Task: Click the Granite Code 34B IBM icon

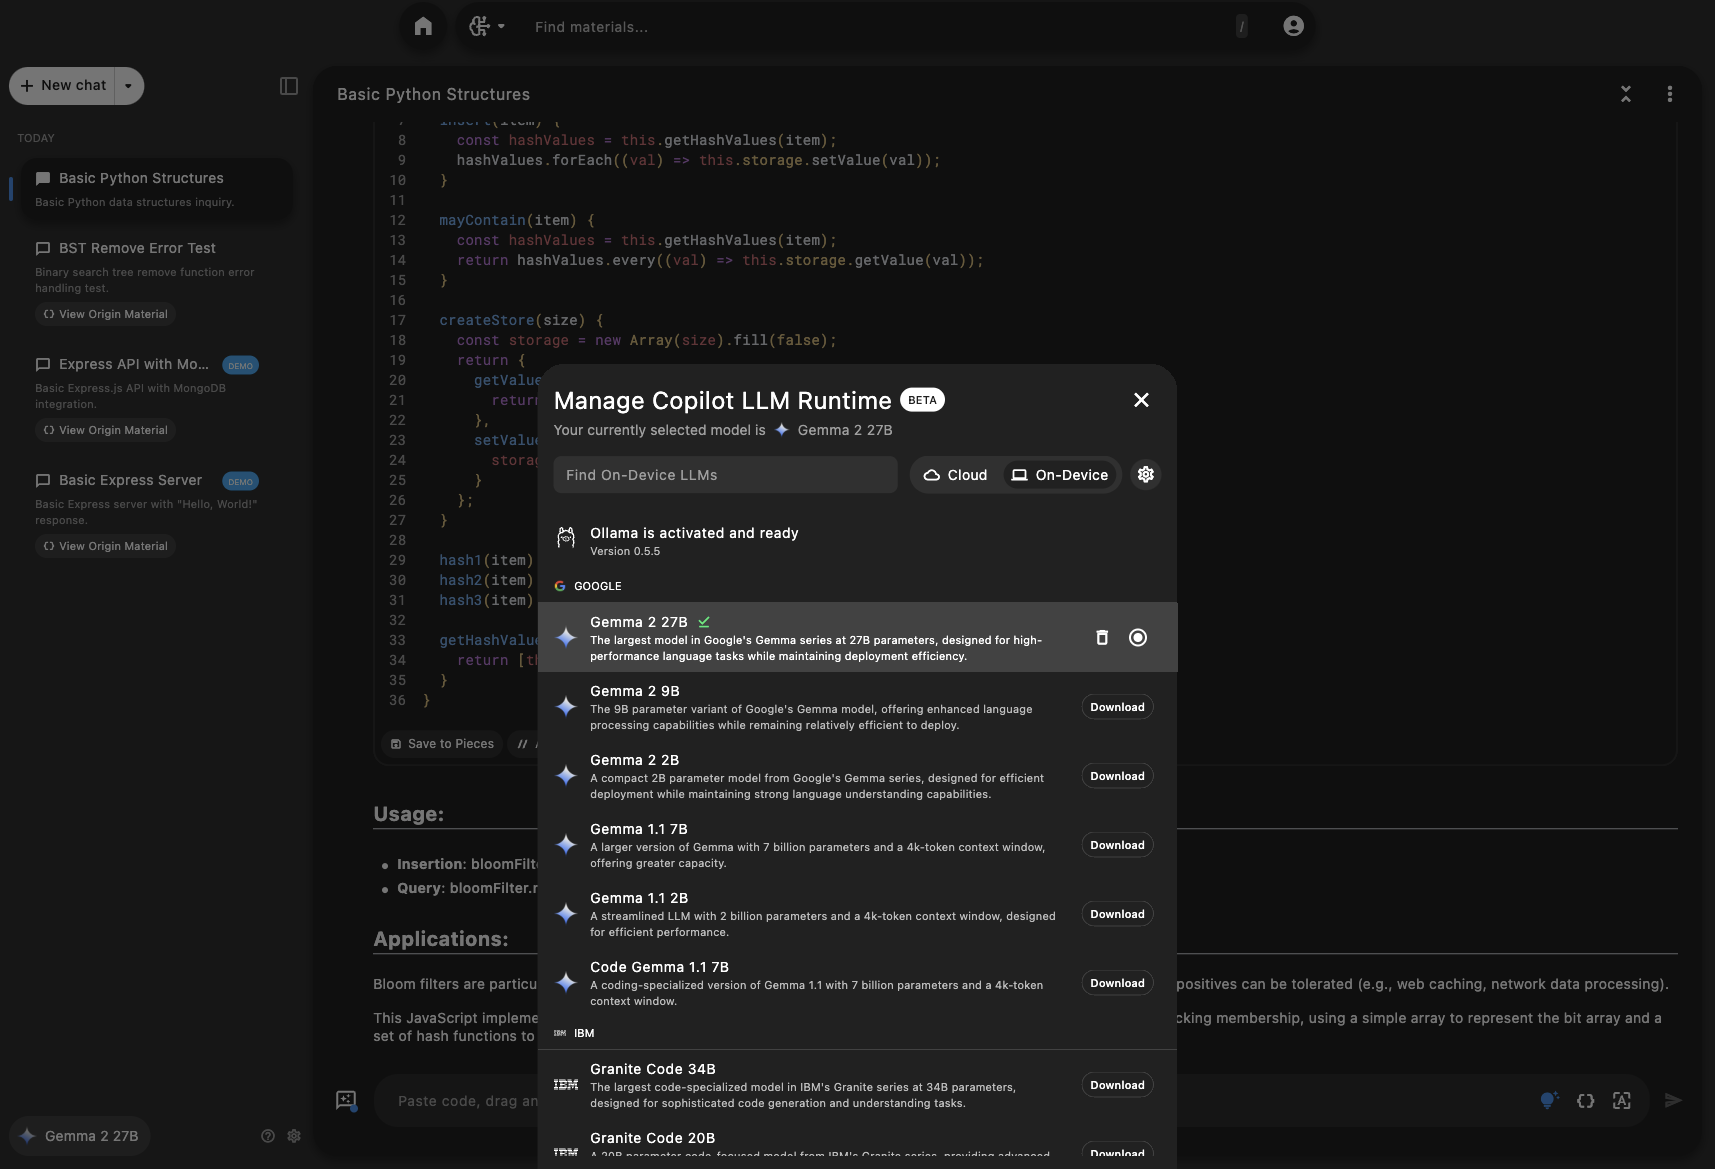Action: click(566, 1085)
